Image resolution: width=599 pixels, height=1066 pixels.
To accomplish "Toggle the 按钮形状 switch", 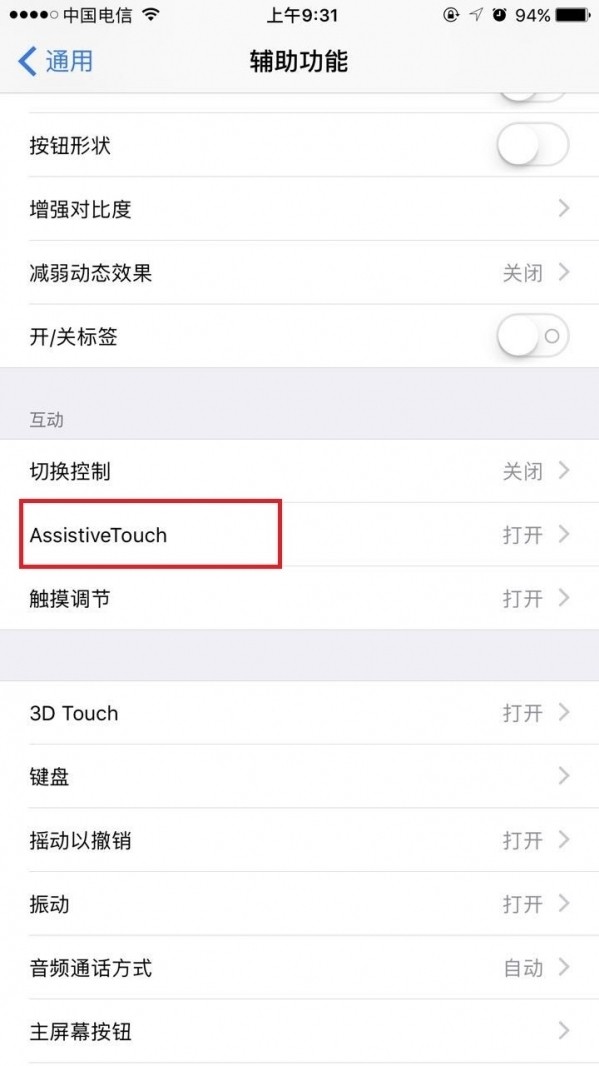I will click(532, 145).
